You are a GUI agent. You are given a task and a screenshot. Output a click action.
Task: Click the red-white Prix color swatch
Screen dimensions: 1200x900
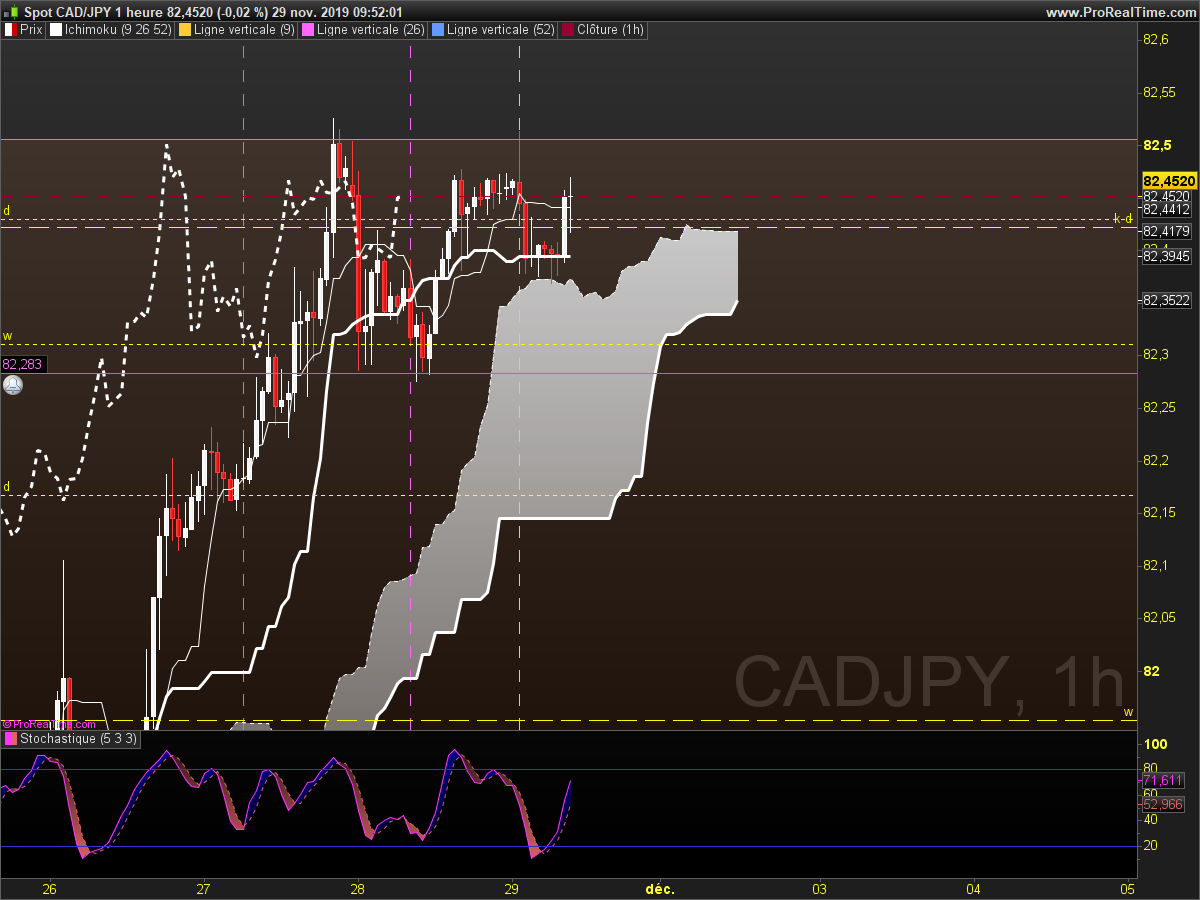(10, 30)
